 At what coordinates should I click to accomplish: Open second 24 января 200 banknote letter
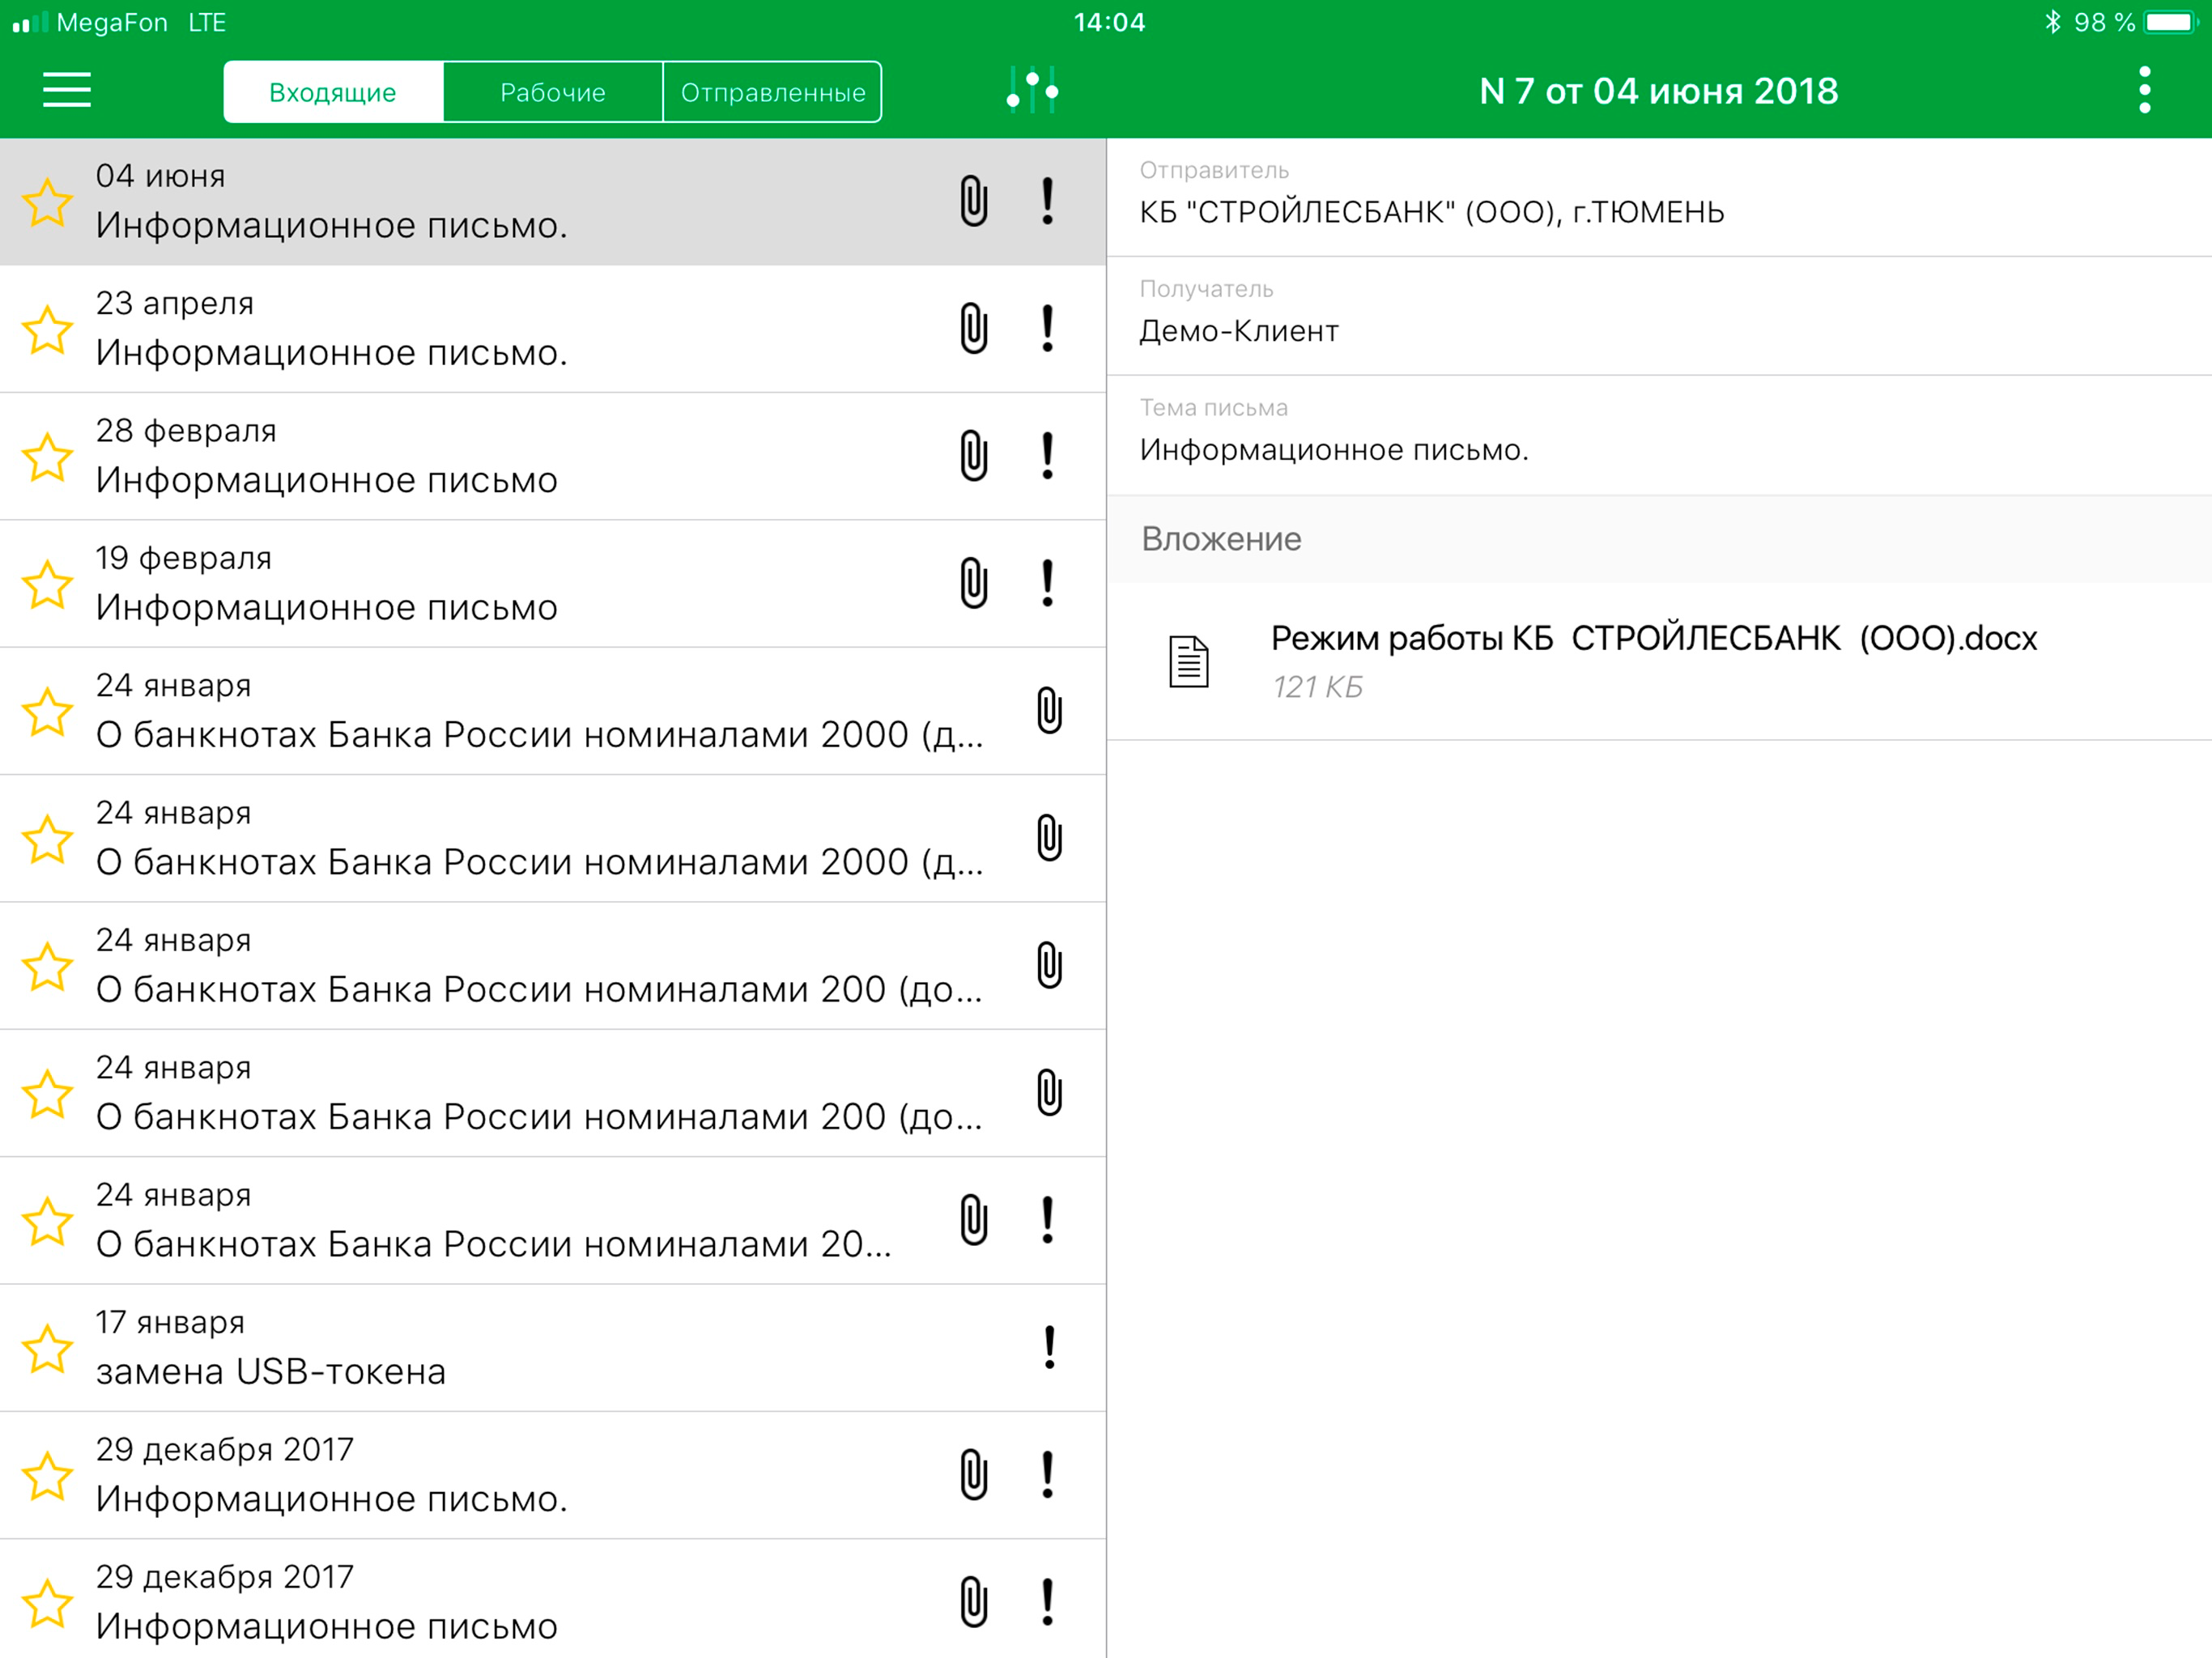pos(553,1093)
